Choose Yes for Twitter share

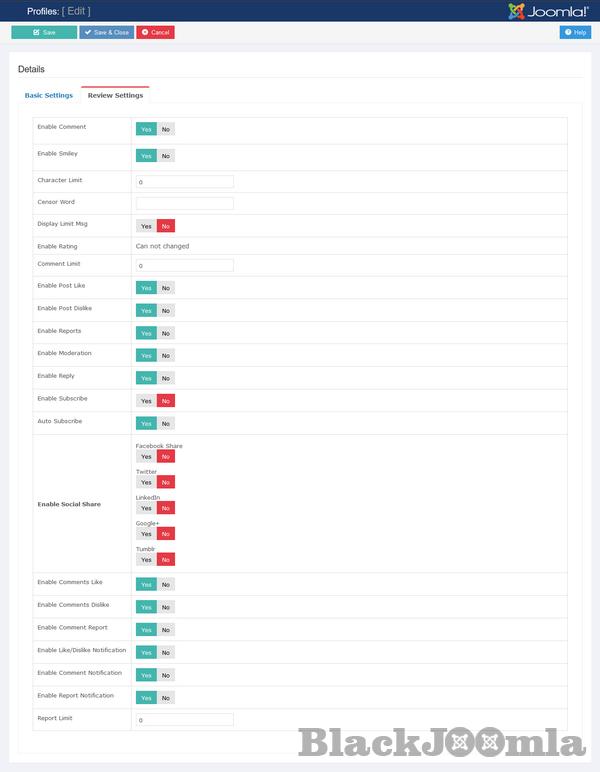[146, 482]
